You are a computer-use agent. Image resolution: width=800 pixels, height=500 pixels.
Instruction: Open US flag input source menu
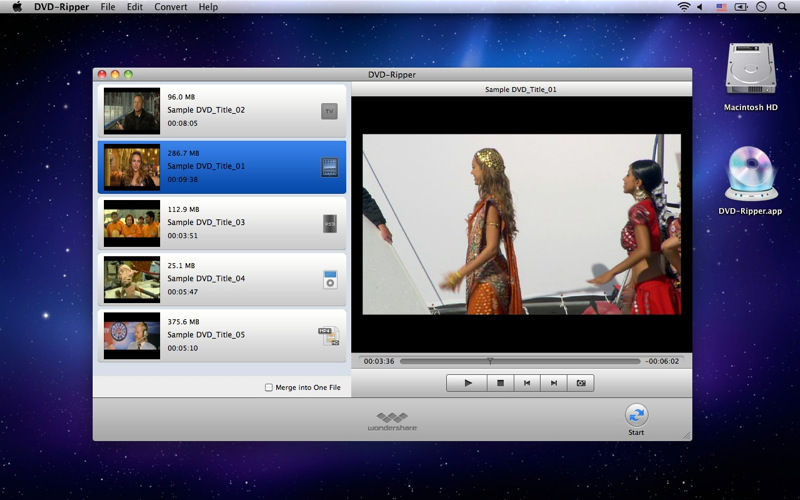pos(721,7)
